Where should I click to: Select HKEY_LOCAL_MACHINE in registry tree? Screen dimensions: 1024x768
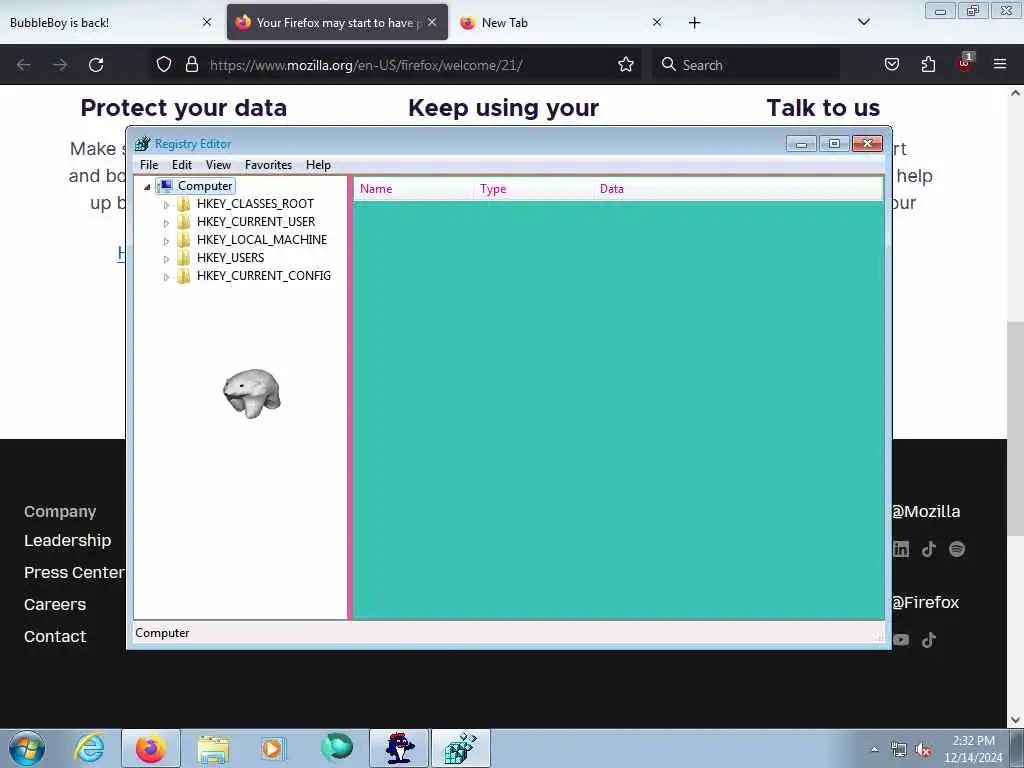click(x=262, y=240)
